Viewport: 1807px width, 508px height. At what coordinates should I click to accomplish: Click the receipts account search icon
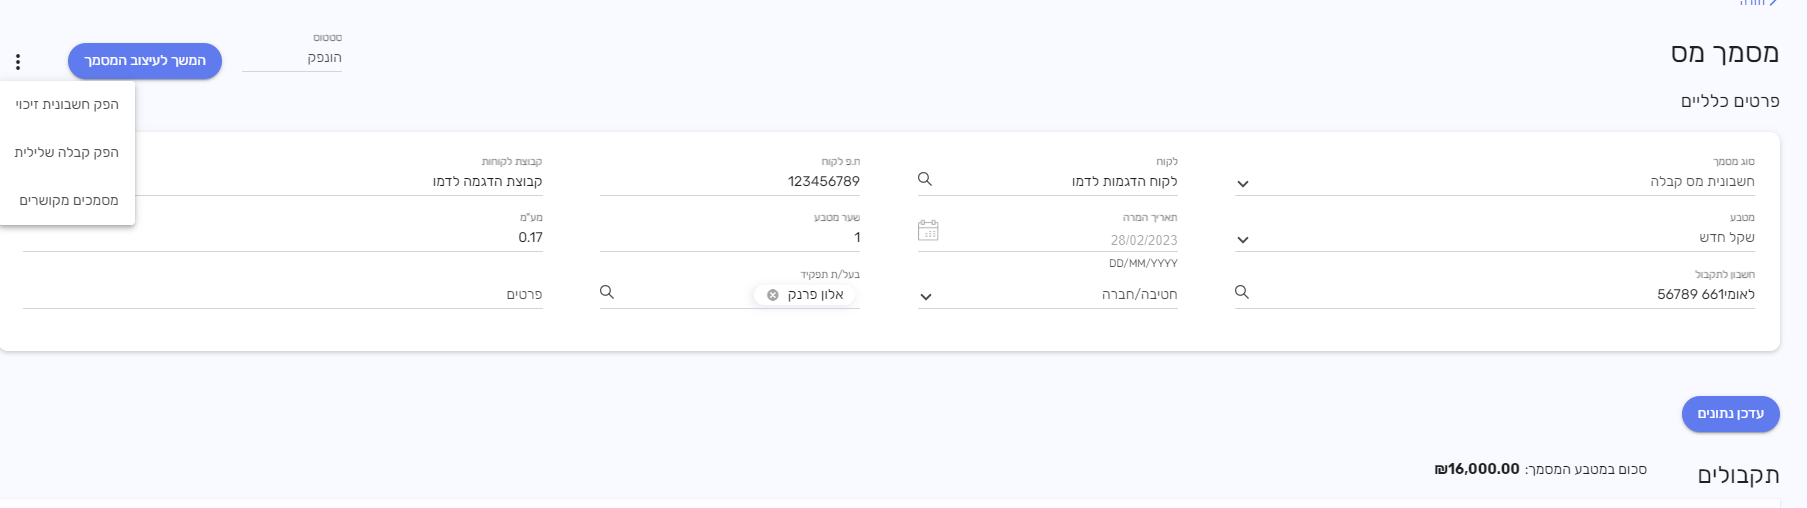pyautogui.click(x=1242, y=292)
